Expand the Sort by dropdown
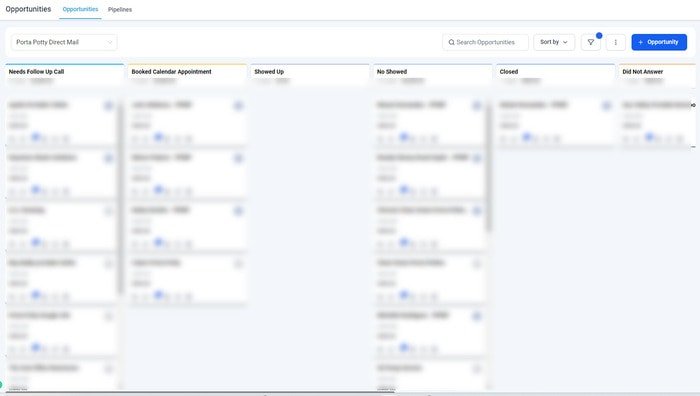Image resolution: width=700 pixels, height=396 pixels. [554, 42]
